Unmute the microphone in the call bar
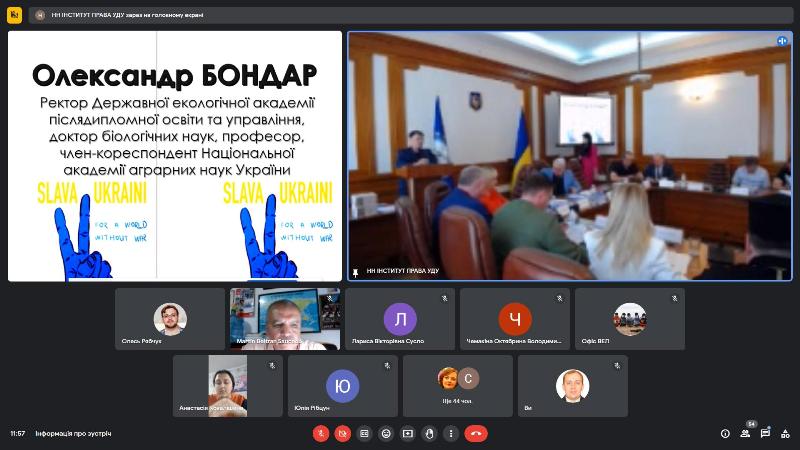The image size is (800, 450). 321,433
